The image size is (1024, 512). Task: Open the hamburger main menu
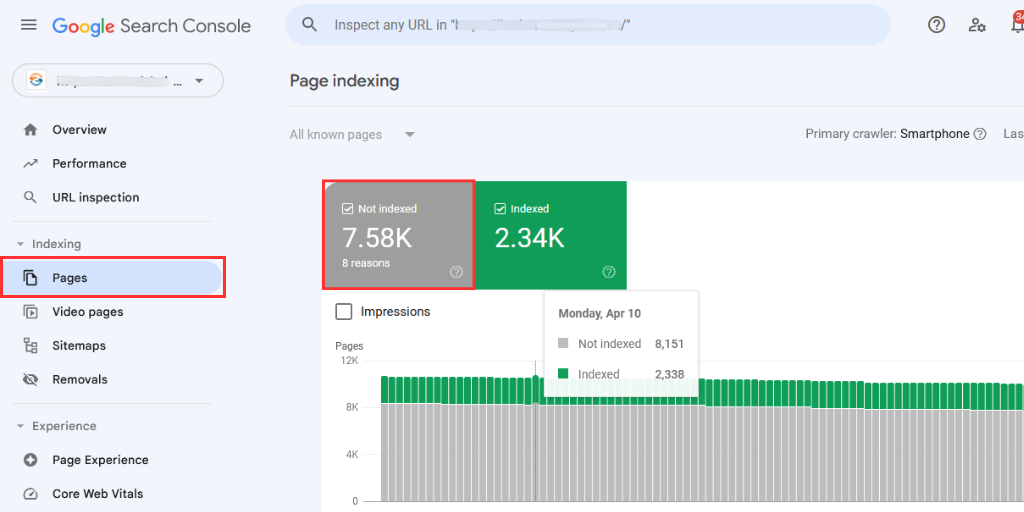click(29, 25)
